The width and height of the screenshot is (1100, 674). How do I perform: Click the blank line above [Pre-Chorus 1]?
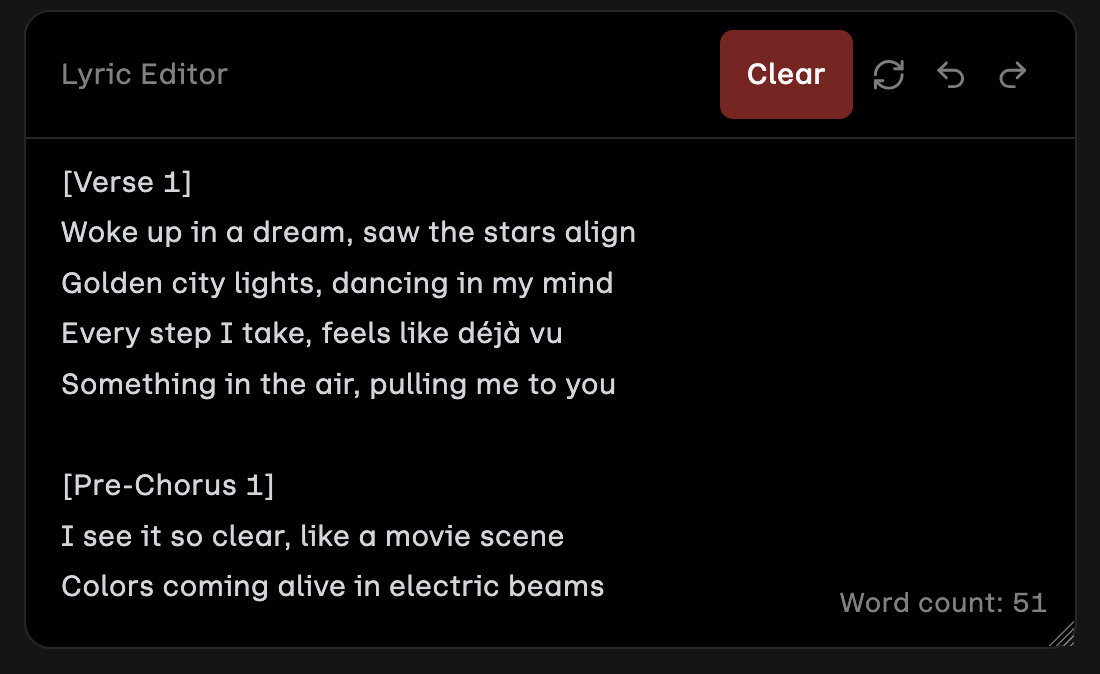300,435
